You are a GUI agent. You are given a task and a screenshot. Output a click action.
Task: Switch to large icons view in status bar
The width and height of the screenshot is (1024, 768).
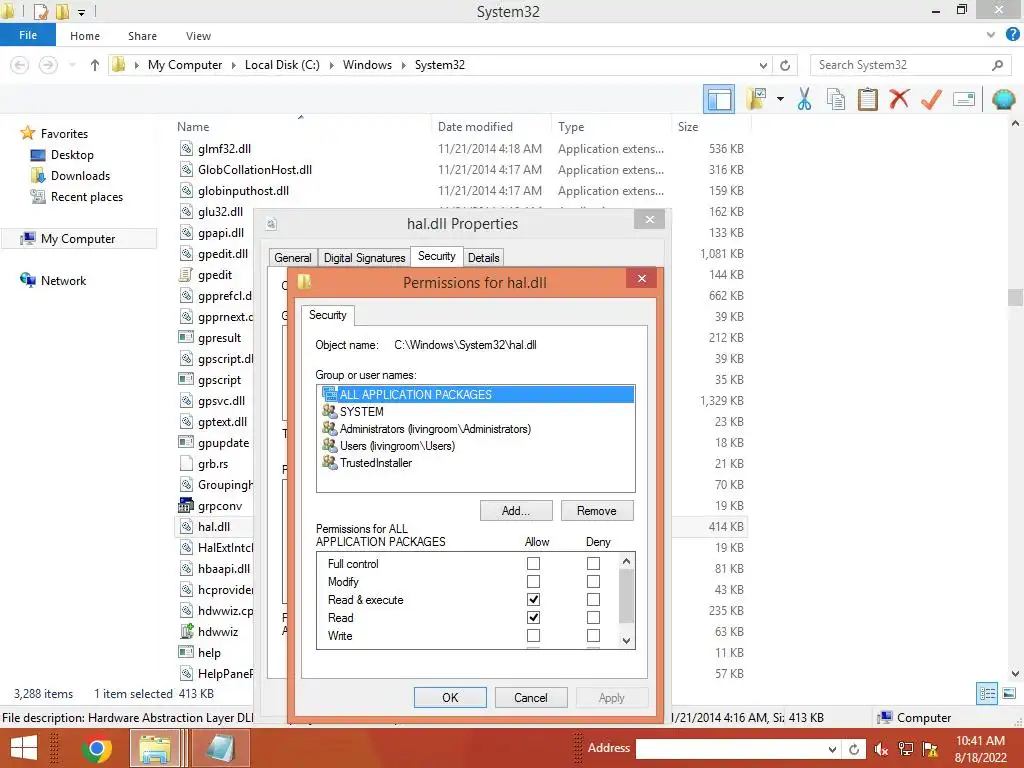[x=1009, y=694]
